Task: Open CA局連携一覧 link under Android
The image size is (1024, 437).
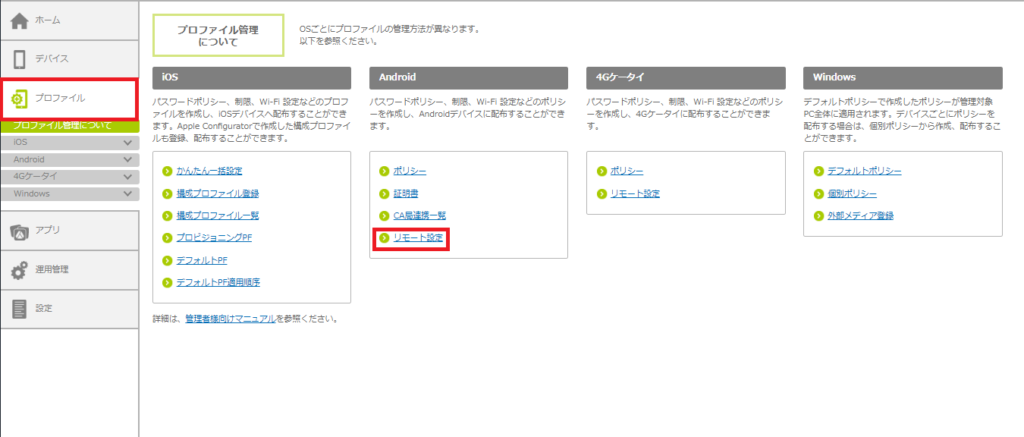Action: pos(418,216)
